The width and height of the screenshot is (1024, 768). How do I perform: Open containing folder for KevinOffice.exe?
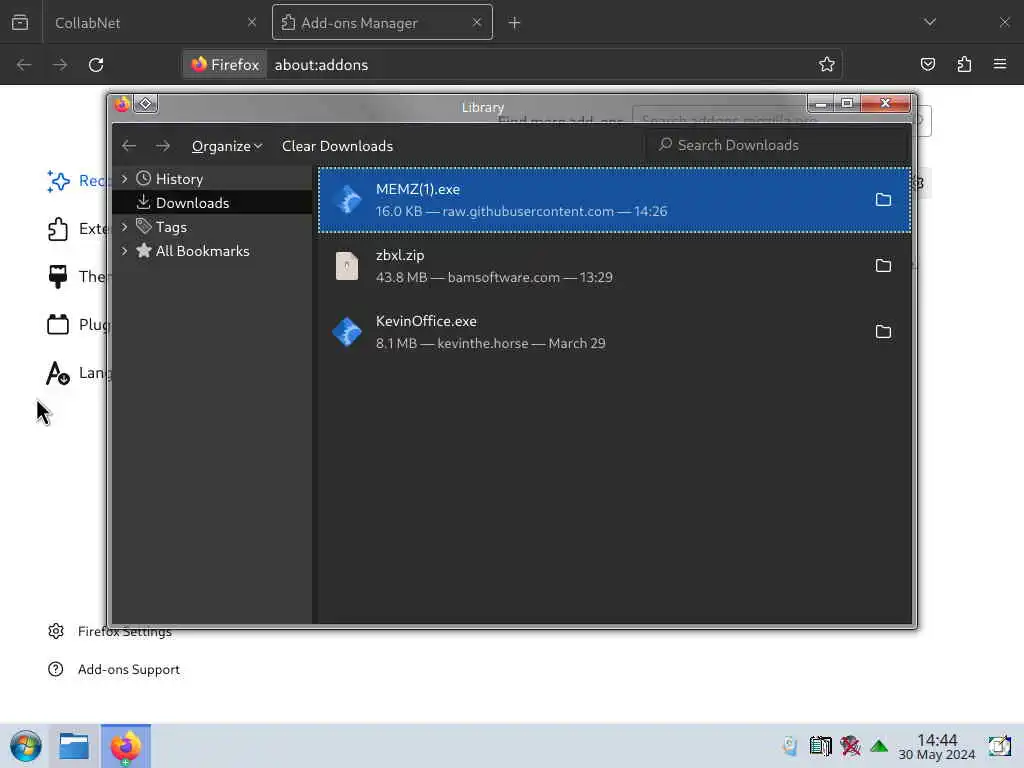click(883, 332)
